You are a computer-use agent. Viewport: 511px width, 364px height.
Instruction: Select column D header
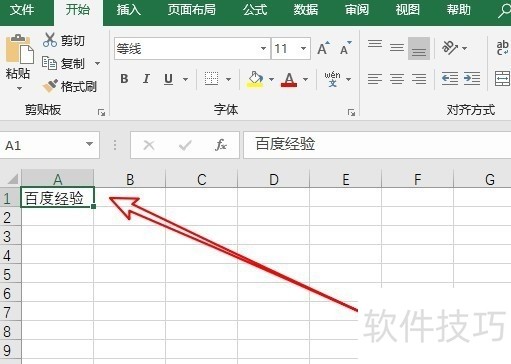(274, 179)
